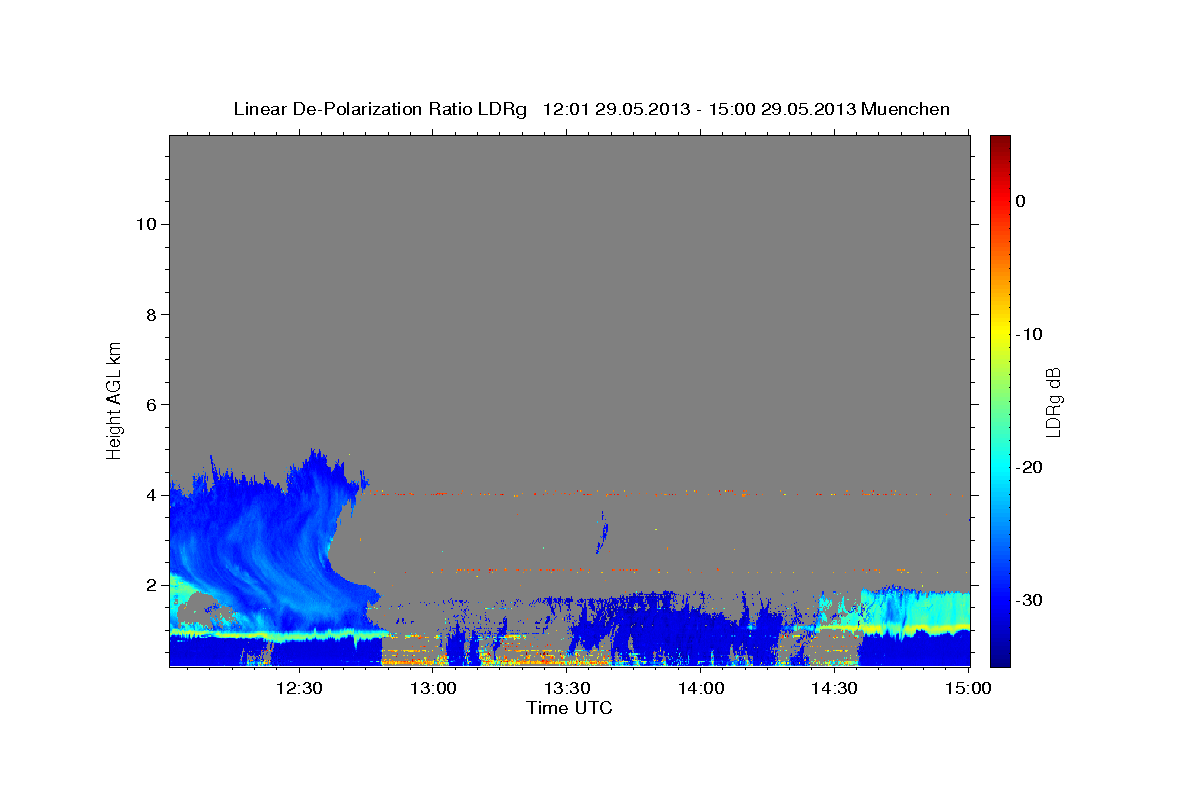Click the "14:30" time tick label
This screenshot has width=1200, height=800.
pos(834,688)
